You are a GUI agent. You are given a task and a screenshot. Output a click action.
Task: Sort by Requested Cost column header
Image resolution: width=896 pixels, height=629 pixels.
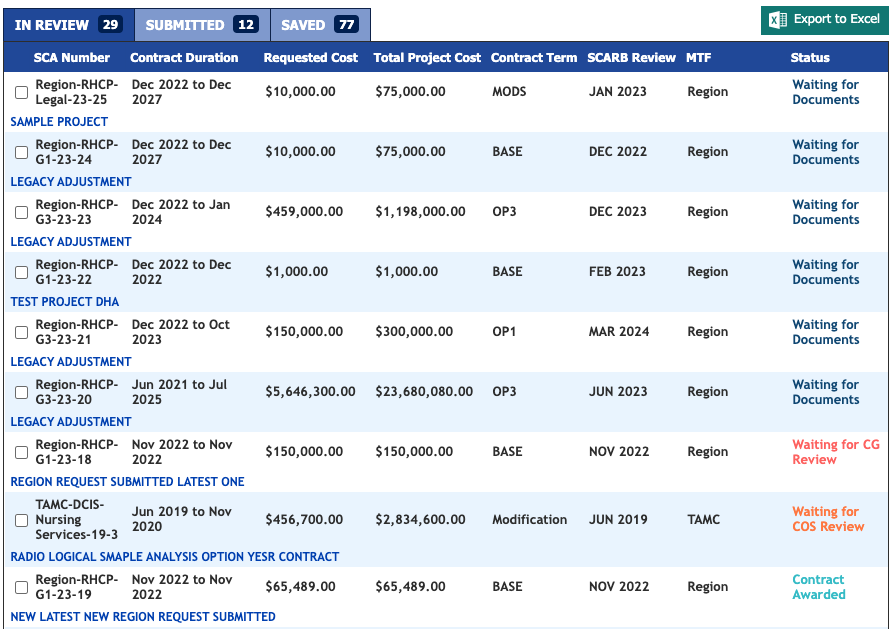click(x=310, y=58)
